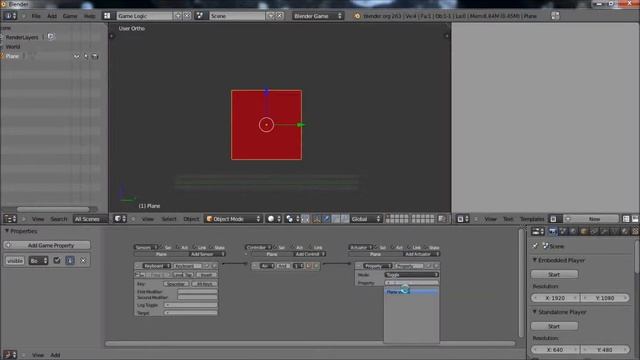The height and width of the screenshot is (360, 640).
Task: Add a new scene with the plus icon
Action: tap(271, 16)
